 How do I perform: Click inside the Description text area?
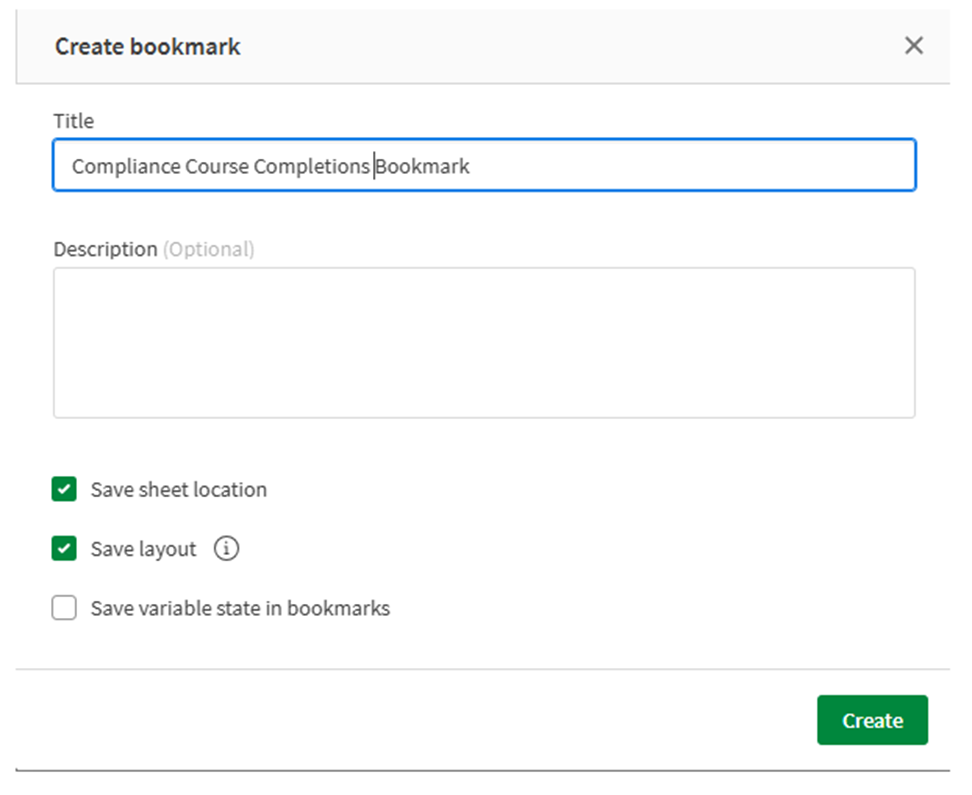[484, 342]
